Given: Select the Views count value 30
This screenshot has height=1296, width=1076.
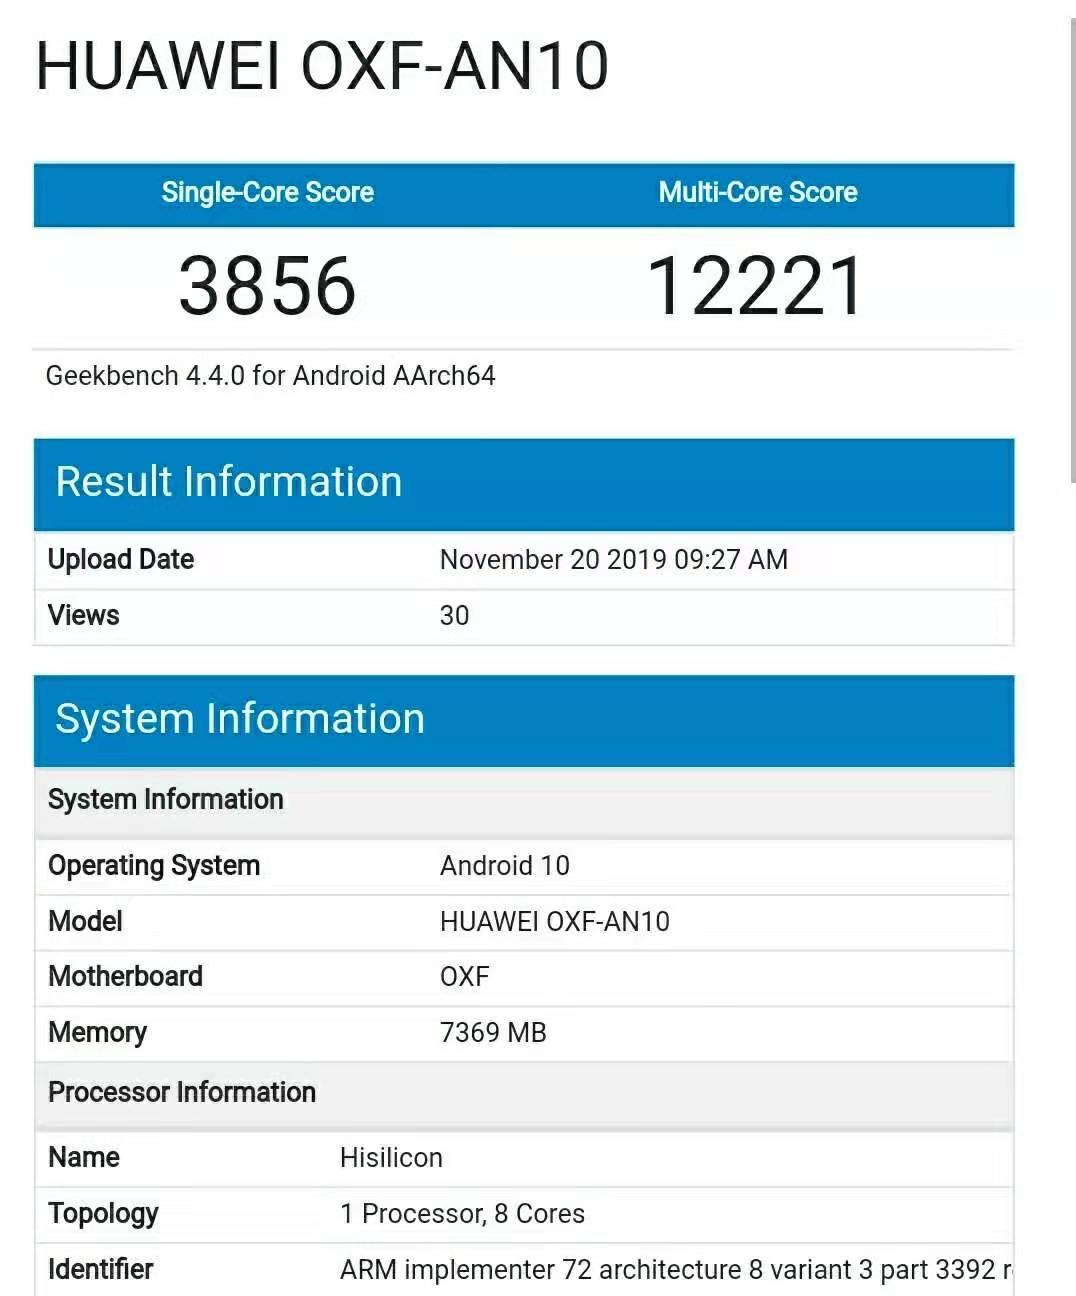Looking at the screenshot, I should 454,616.
